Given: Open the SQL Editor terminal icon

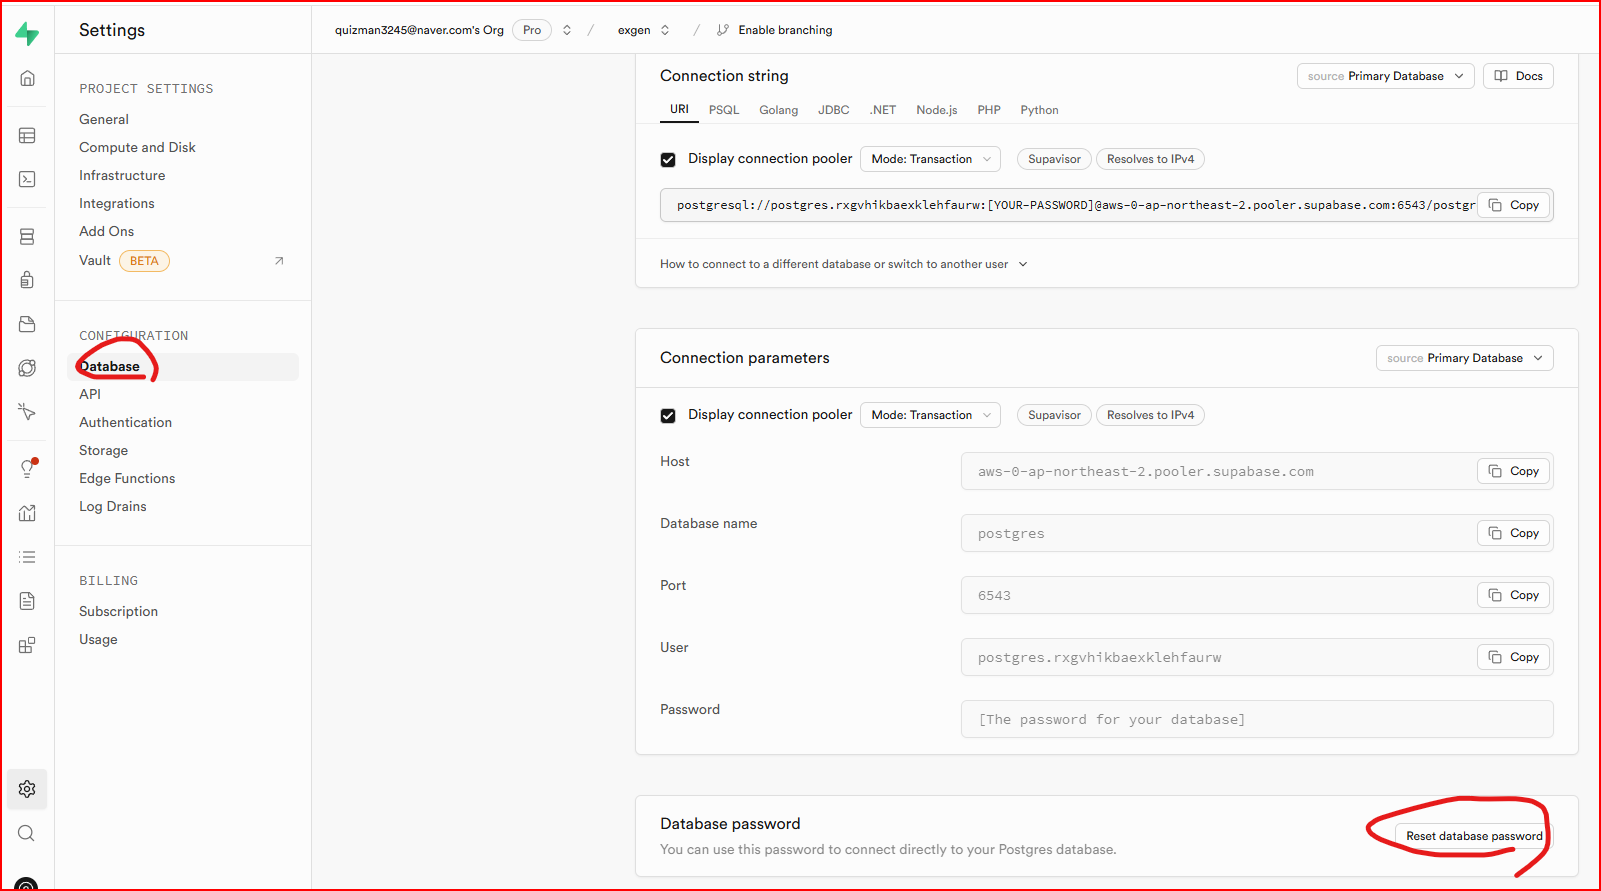Looking at the screenshot, I should (27, 179).
